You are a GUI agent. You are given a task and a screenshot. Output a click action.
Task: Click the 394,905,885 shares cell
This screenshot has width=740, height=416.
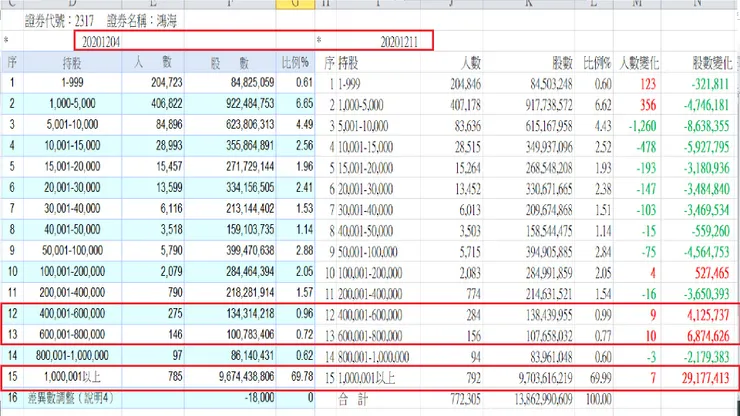[x=549, y=252]
